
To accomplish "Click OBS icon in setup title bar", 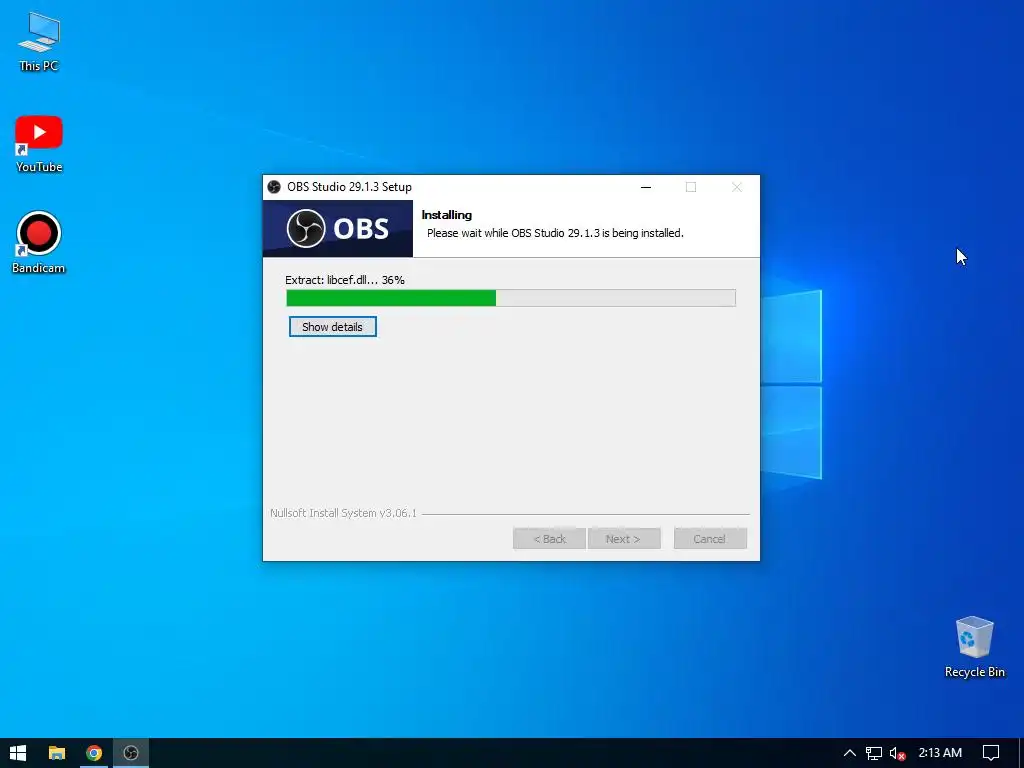I will click(x=274, y=187).
